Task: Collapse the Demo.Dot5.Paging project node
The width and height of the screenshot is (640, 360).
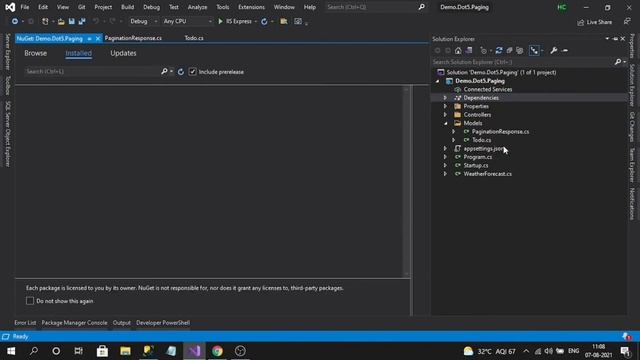Action: click(x=437, y=81)
